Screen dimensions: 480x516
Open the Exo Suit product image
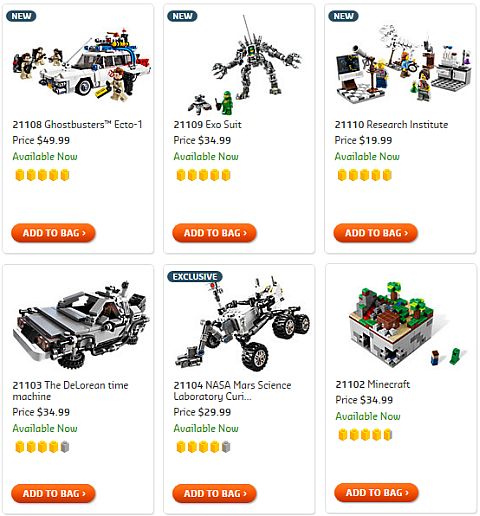pyautogui.click(x=245, y=65)
